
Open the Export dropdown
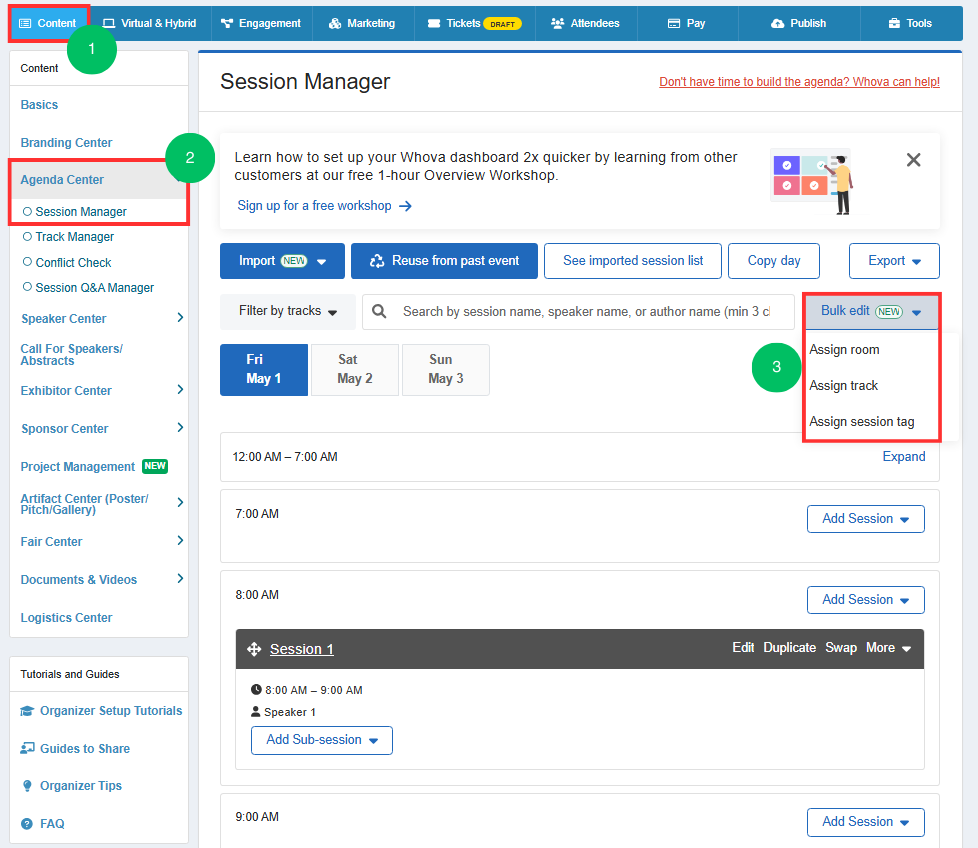(x=894, y=261)
